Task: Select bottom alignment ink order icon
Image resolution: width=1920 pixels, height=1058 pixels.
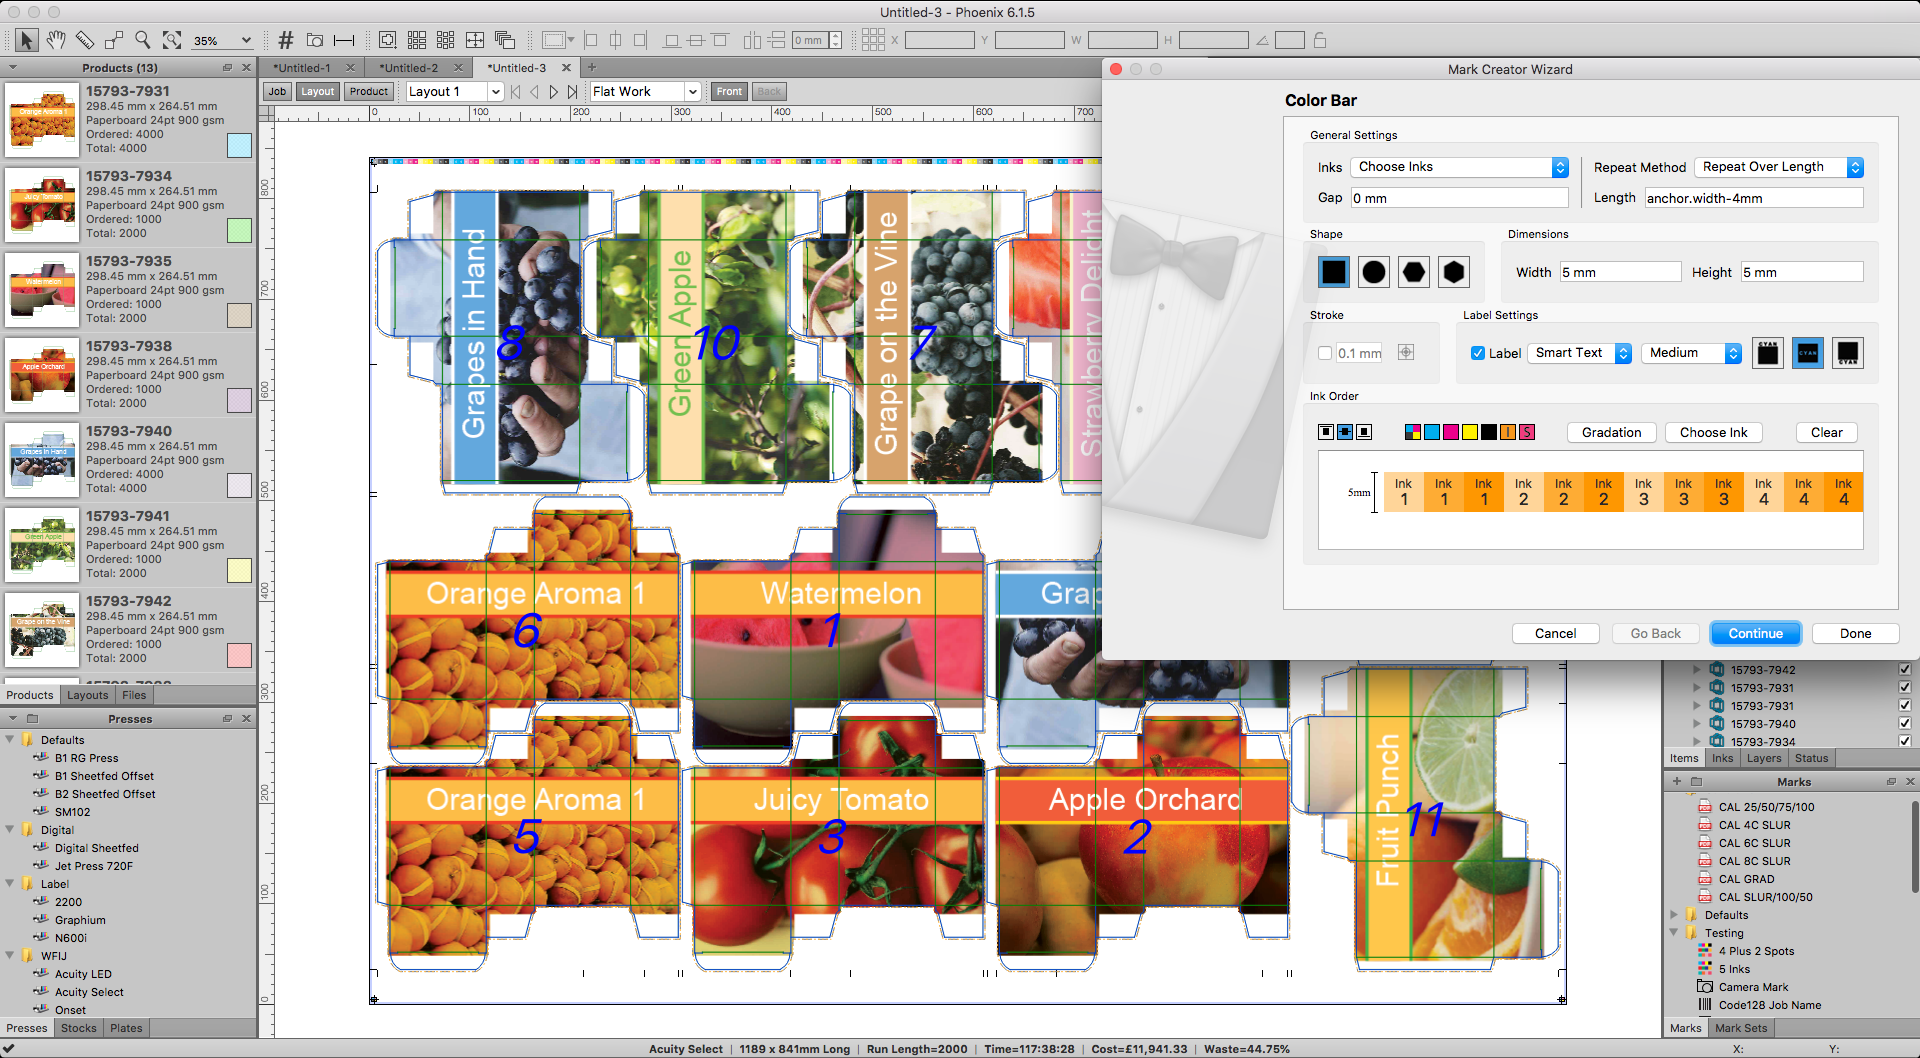Action: (x=1364, y=432)
